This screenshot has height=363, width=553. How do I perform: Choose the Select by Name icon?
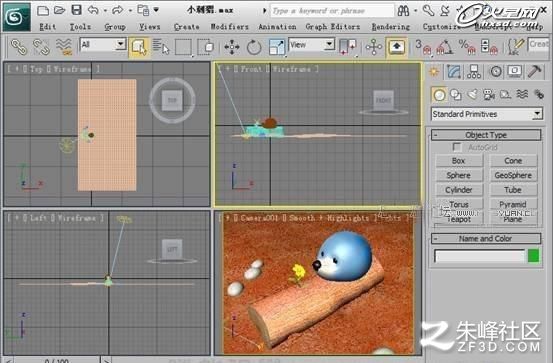[x=161, y=47]
